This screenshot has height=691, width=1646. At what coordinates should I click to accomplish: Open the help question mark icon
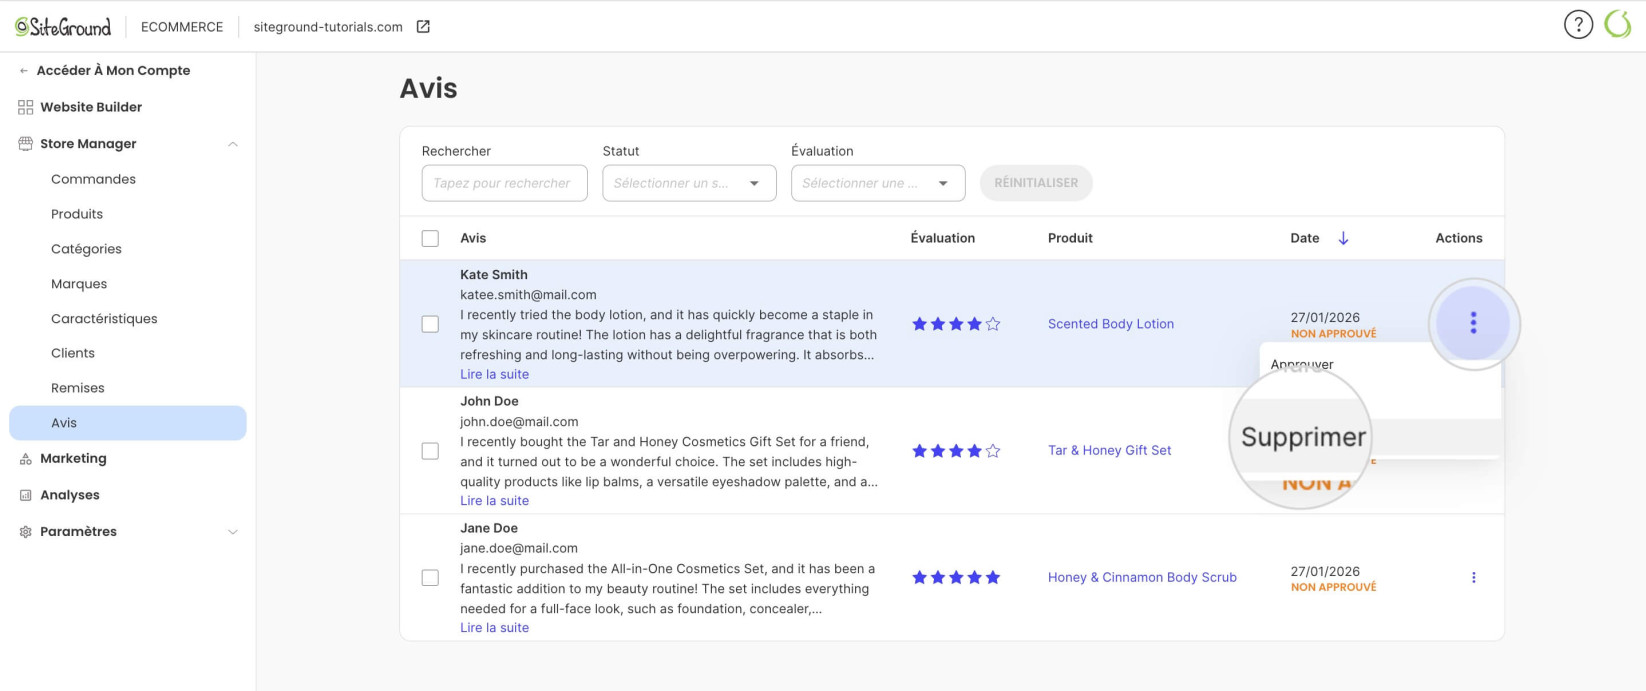(x=1578, y=25)
